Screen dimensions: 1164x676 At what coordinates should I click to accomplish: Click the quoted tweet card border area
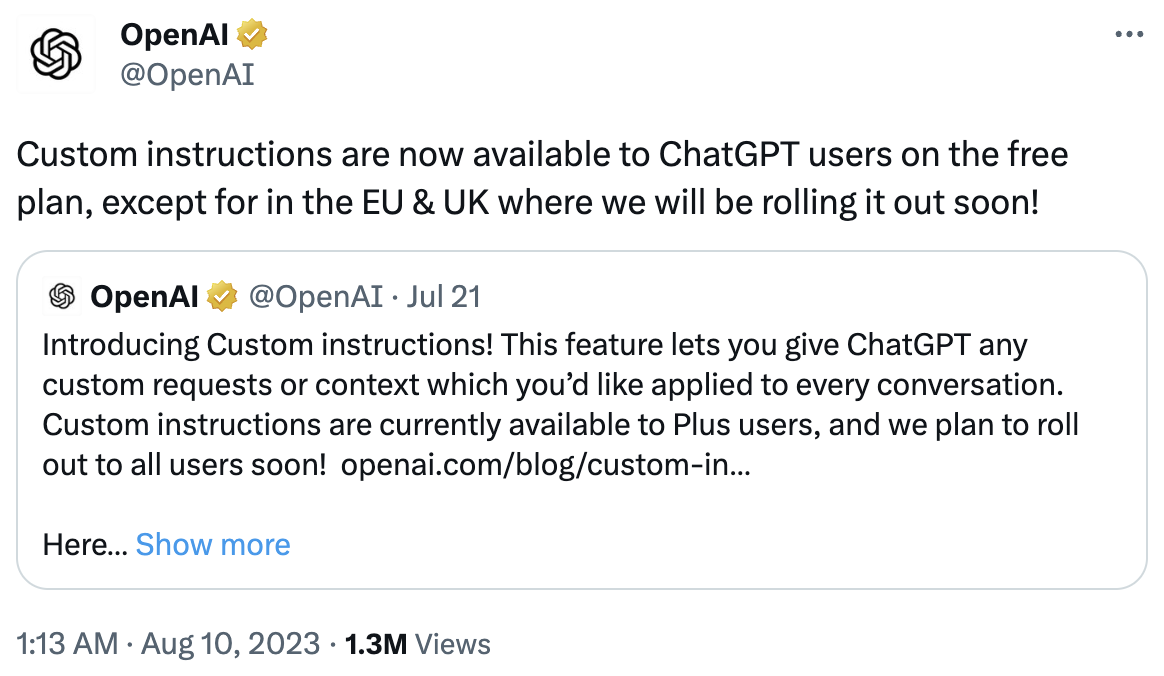(582, 420)
